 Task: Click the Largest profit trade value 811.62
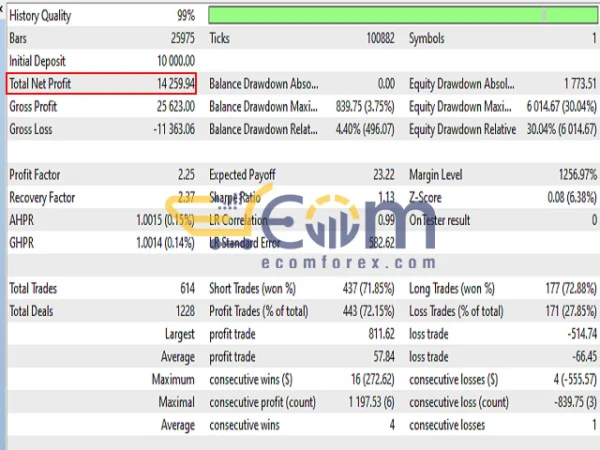point(377,335)
